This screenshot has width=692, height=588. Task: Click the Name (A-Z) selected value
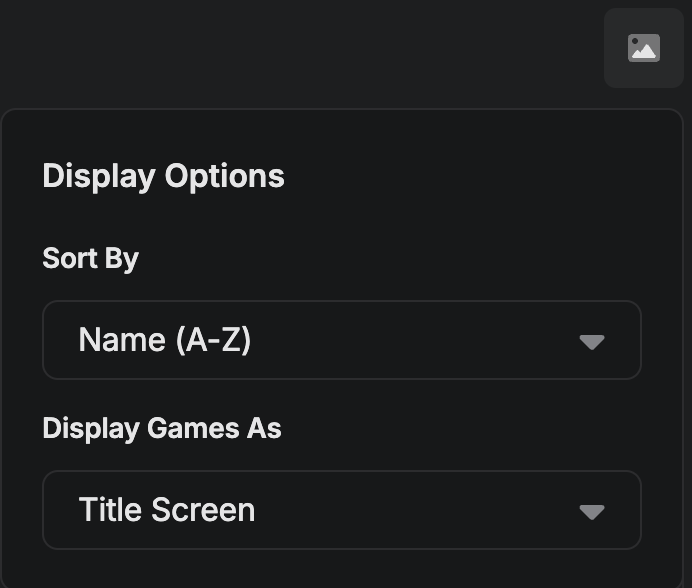pos(165,340)
